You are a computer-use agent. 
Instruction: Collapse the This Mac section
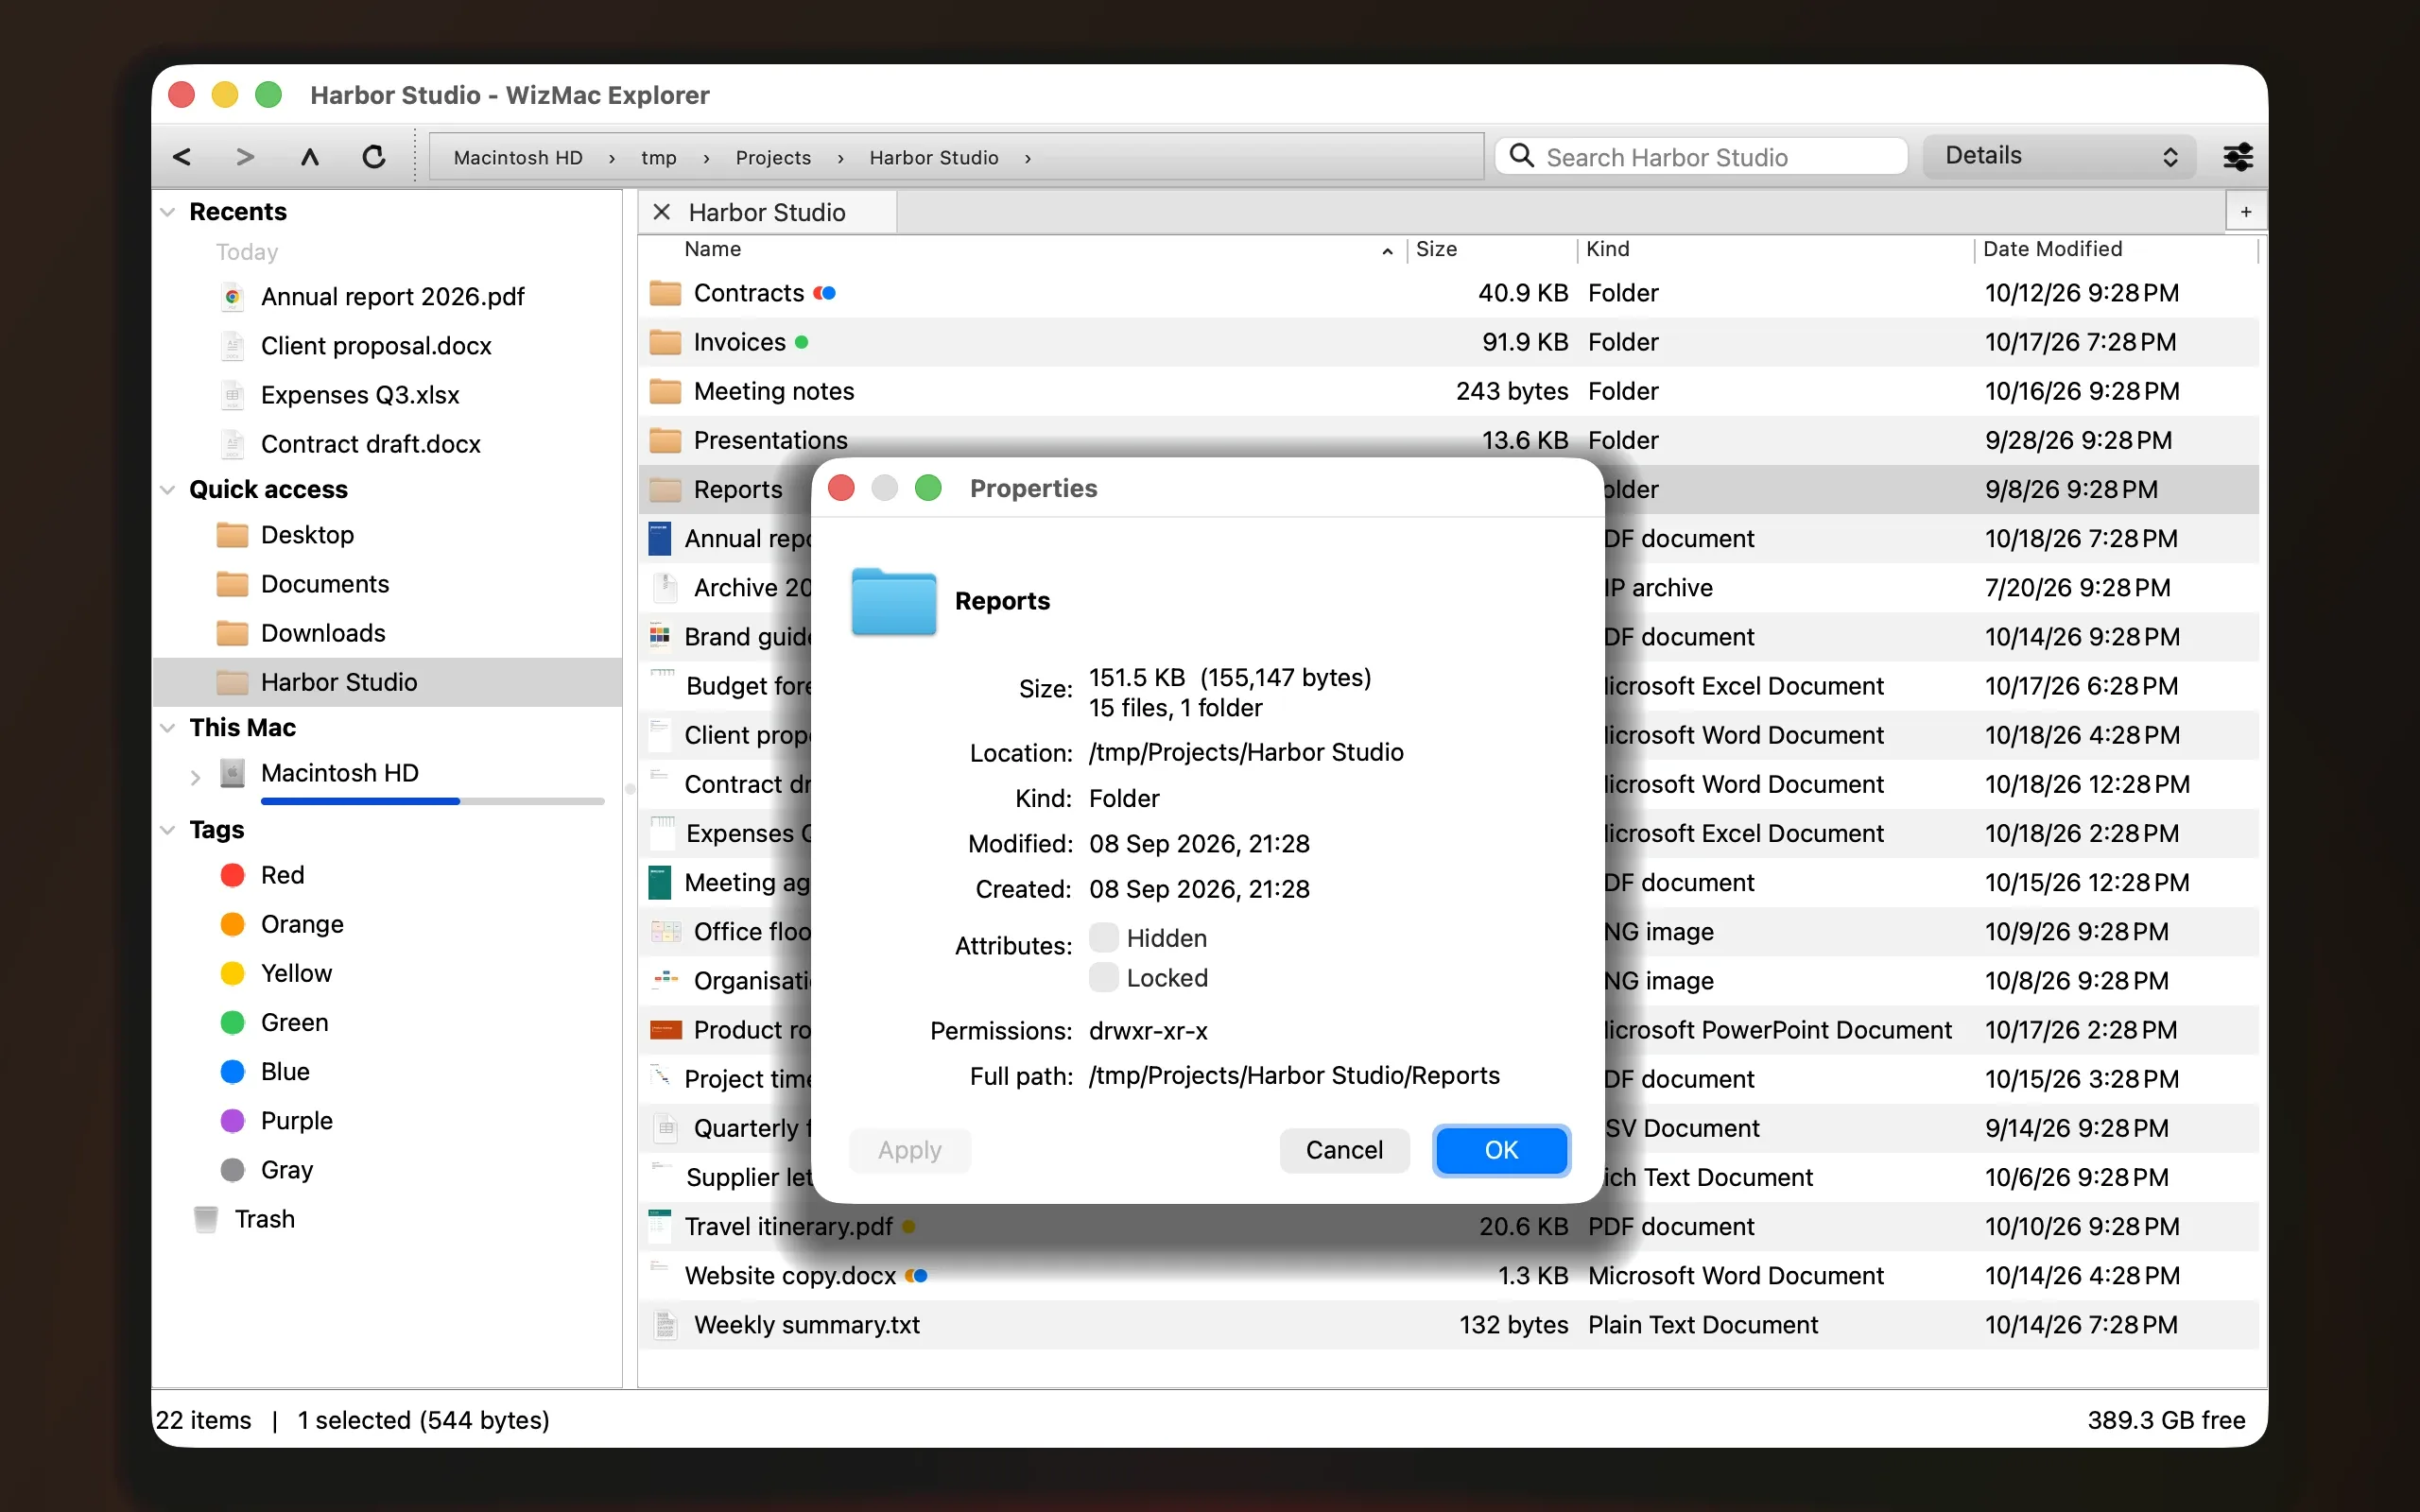point(168,728)
